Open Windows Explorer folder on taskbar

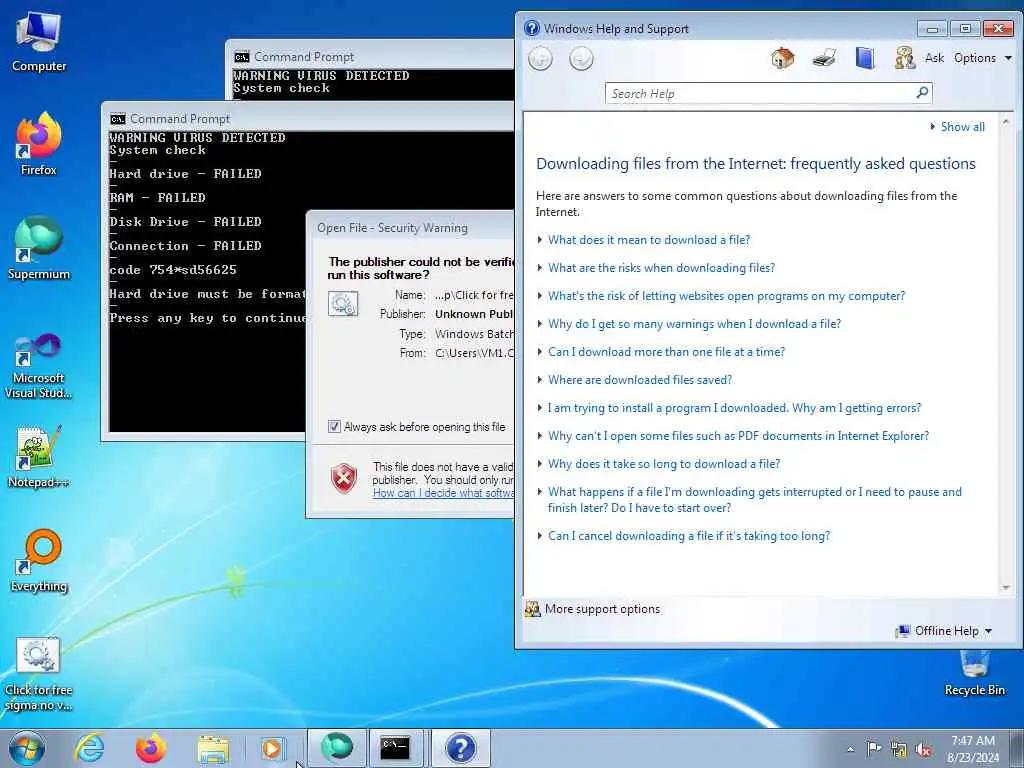213,749
